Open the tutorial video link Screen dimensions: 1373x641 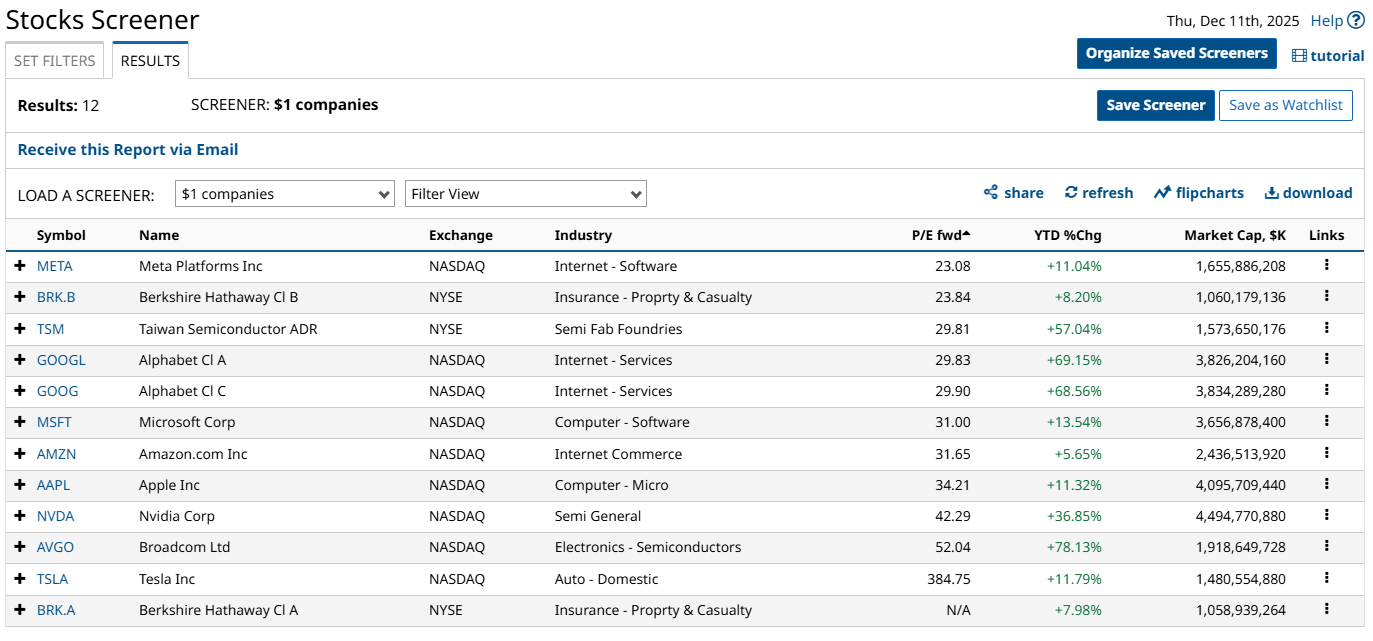click(1328, 56)
